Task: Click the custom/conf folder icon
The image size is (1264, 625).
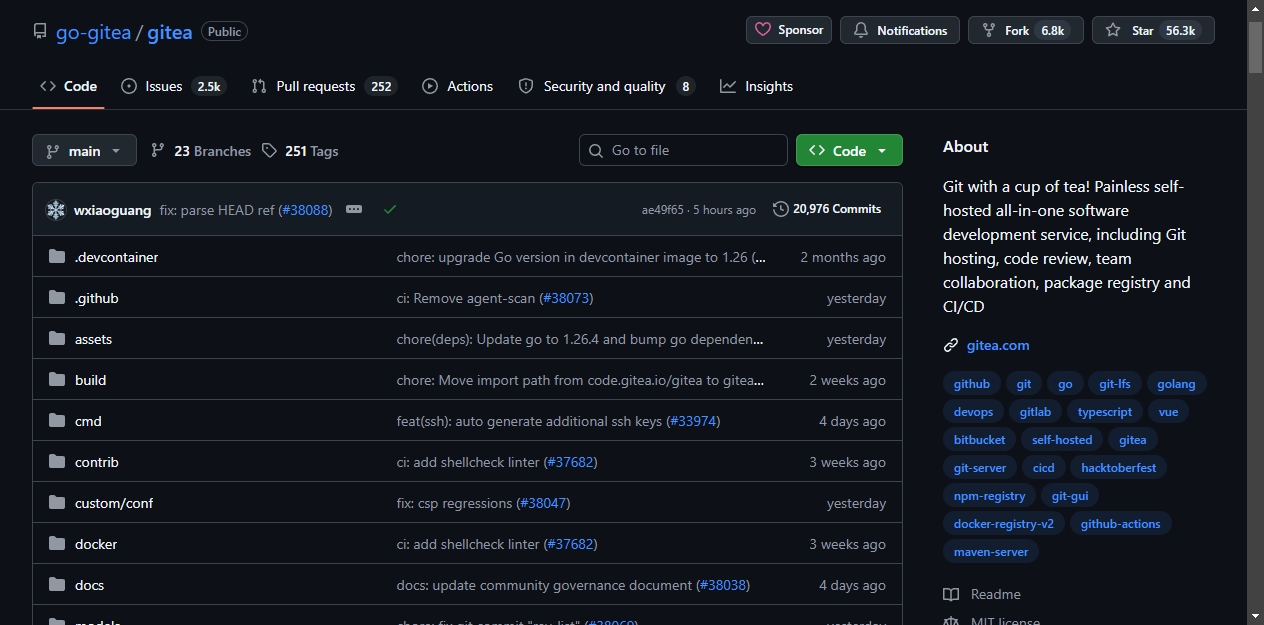Action: click(x=57, y=503)
